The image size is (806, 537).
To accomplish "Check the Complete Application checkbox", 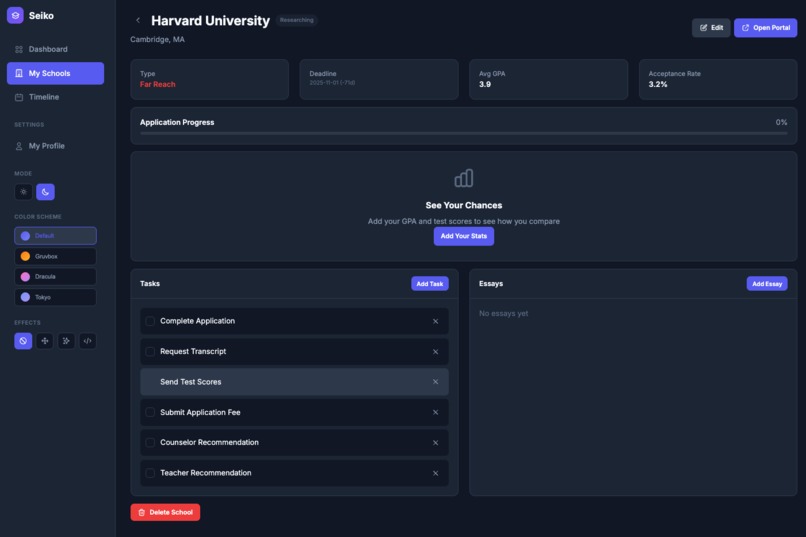I will pyautogui.click(x=150, y=321).
